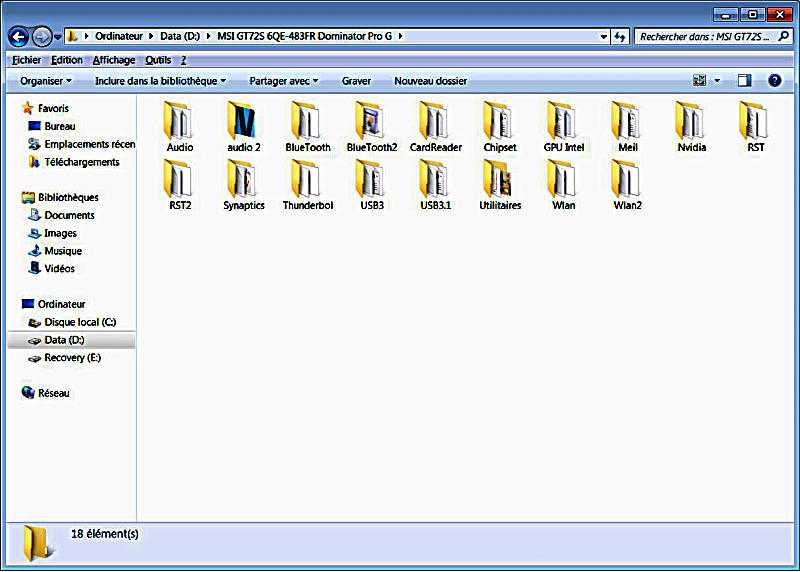800x572 pixels.
Task: Change view with the view icon
Action: pyautogui.click(x=699, y=80)
